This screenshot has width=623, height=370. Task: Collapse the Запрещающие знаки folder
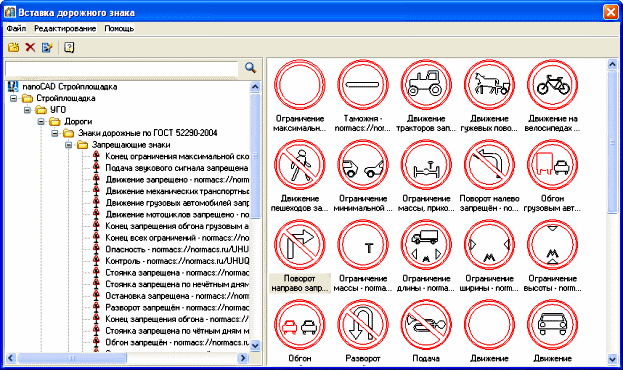point(68,145)
